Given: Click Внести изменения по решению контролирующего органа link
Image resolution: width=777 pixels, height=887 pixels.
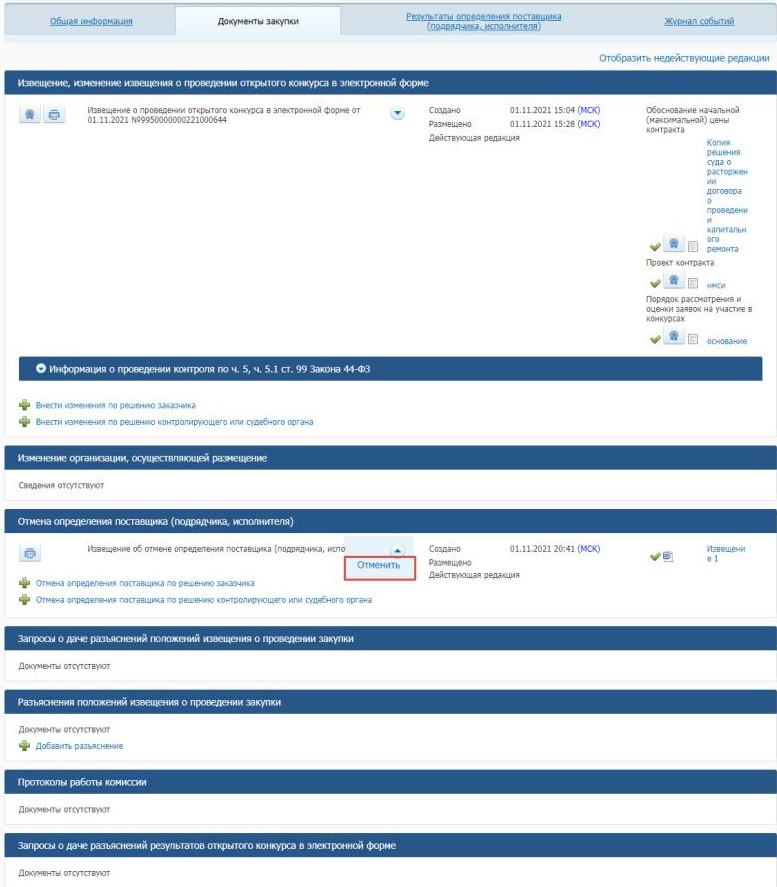Looking at the screenshot, I should point(174,421).
